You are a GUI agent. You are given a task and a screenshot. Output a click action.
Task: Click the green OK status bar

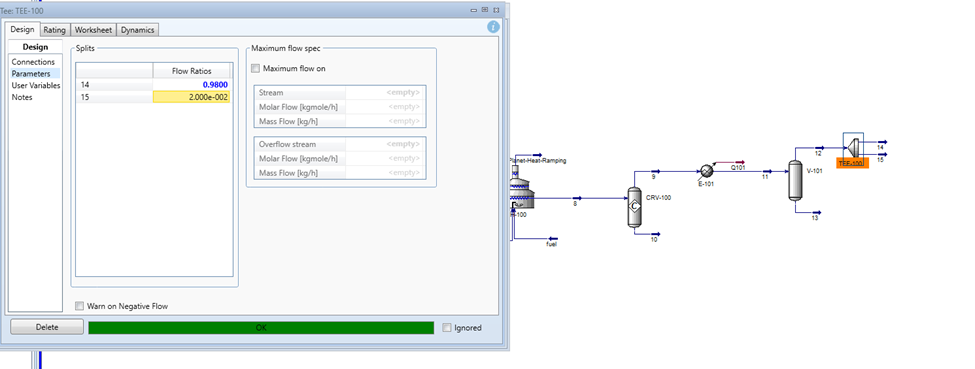(261, 327)
